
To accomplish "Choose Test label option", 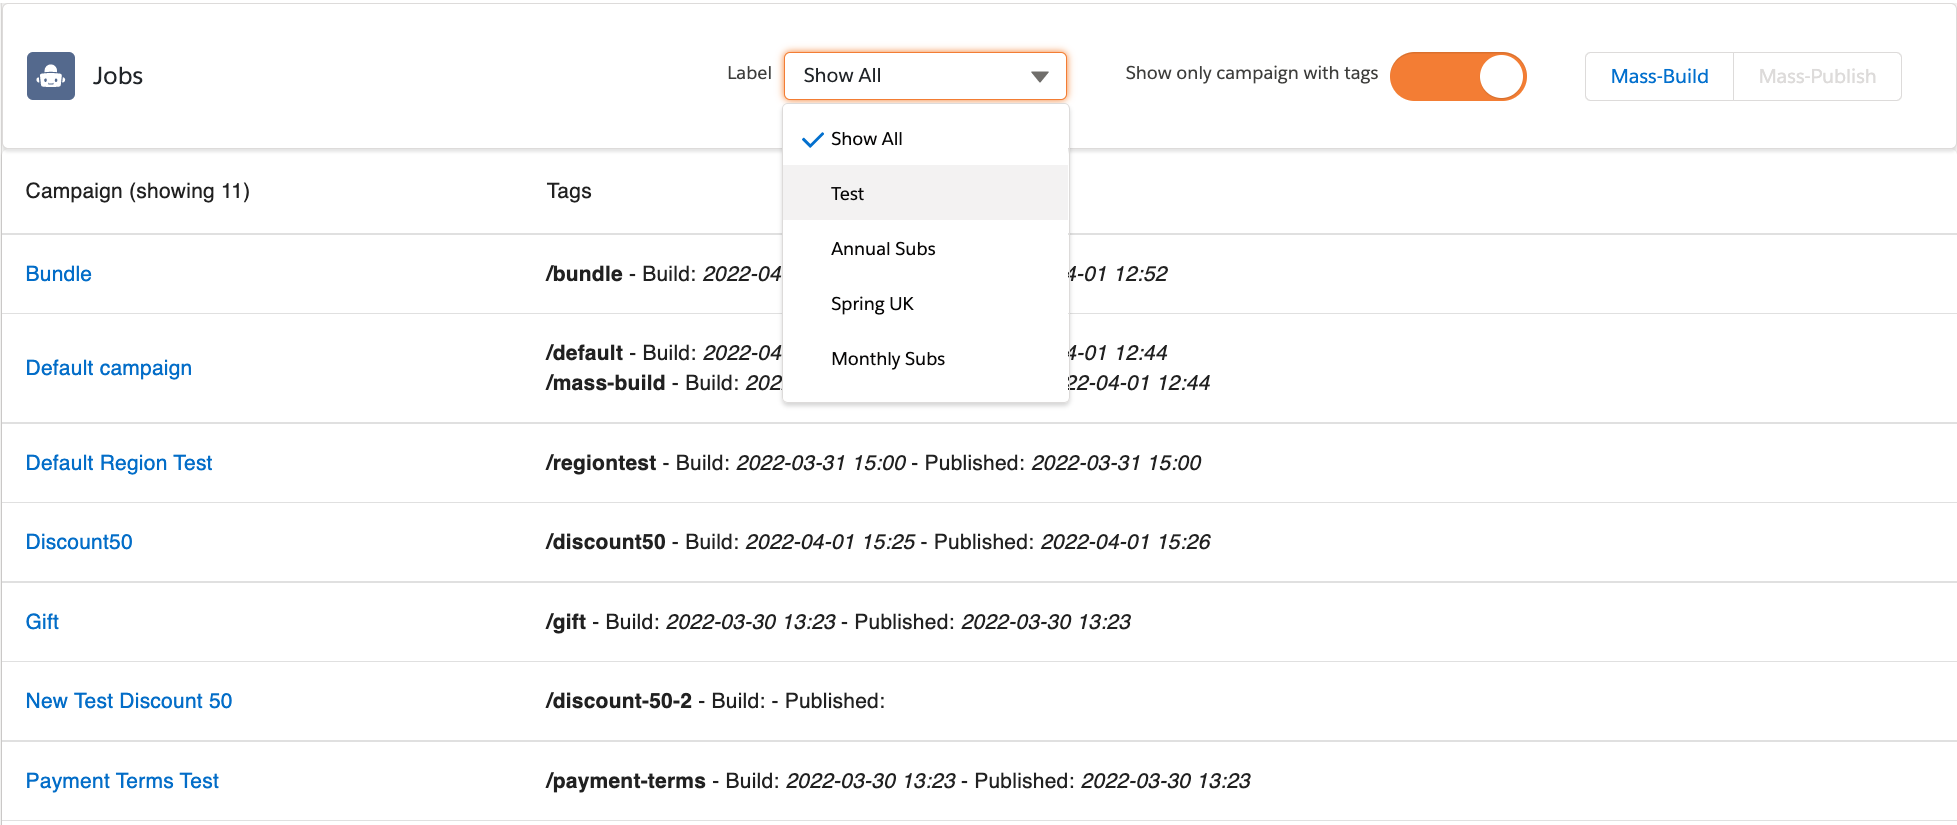I will pyautogui.click(x=925, y=193).
